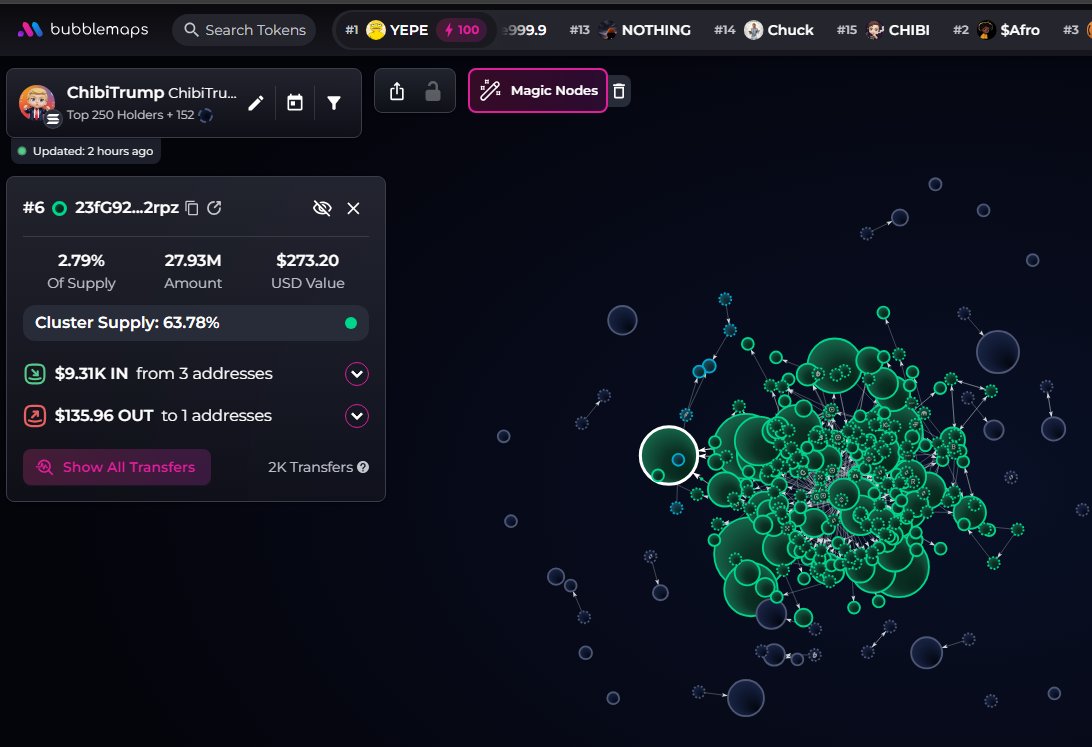Click the Top 250 Holders + 152 label
The height and width of the screenshot is (747, 1092).
tap(130, 115)
